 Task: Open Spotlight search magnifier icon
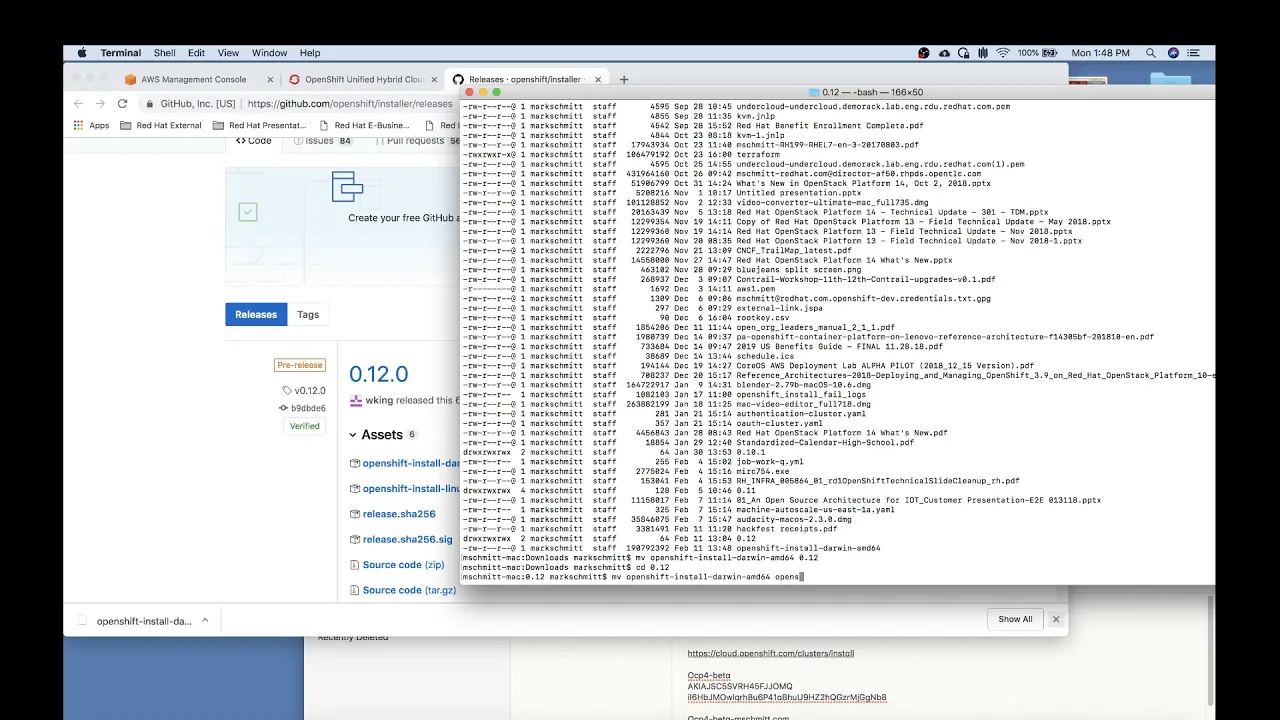point(1151,53)
